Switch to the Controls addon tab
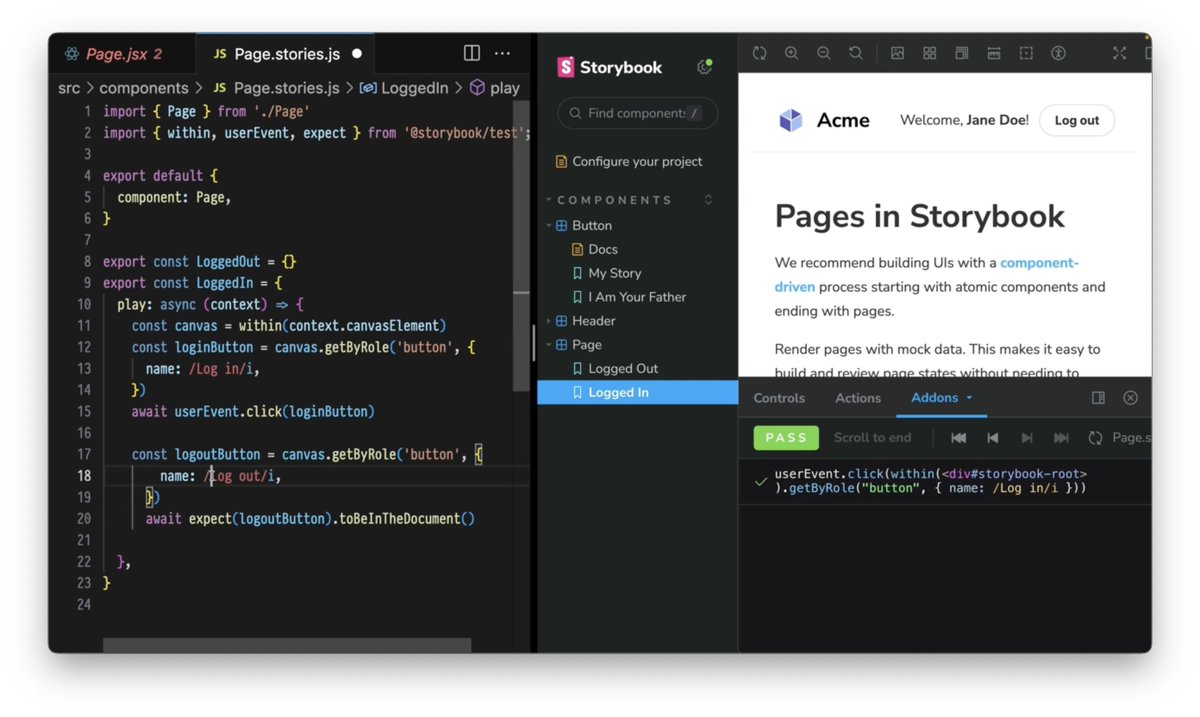Screen dimensions: 1200x717 pos(779,398)
